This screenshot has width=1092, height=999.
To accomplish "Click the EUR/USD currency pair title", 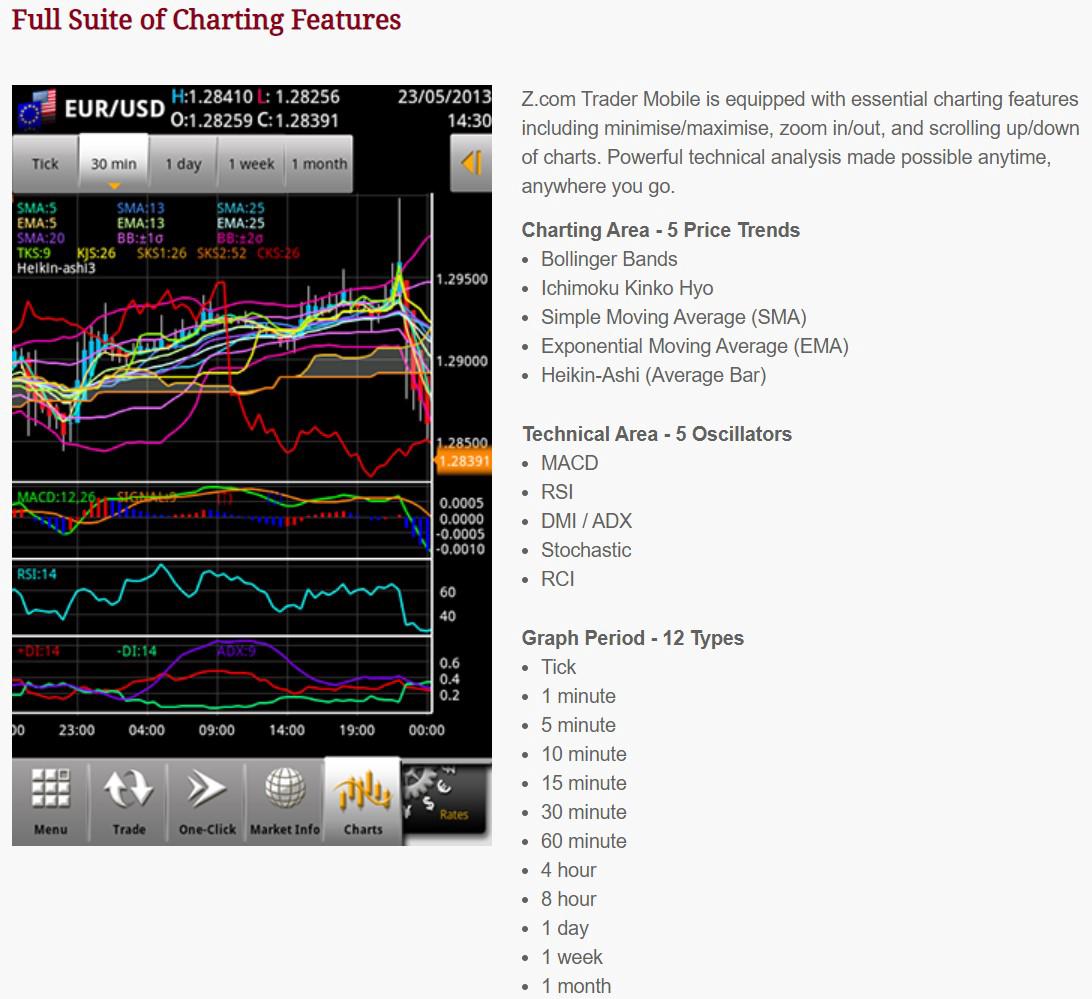I will [114, 109].
